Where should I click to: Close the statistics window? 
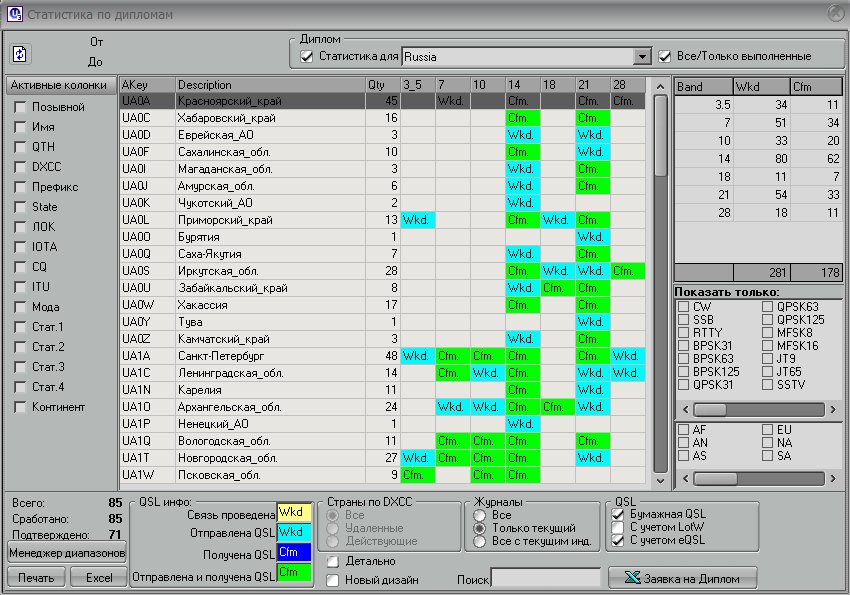point(836,12)
